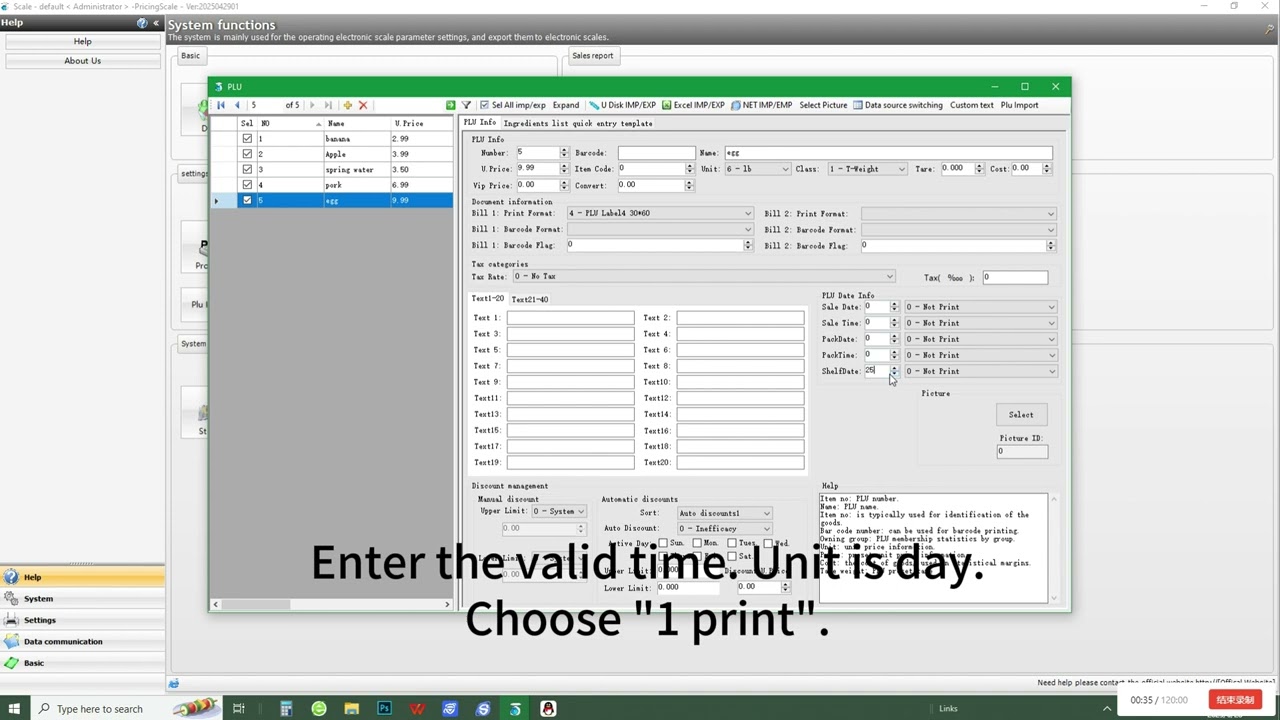Image resolution: width=1280 pixels, height=720 pixels.
Task: Open Ingredients list quick entry template tab
Action: point(578,123)
